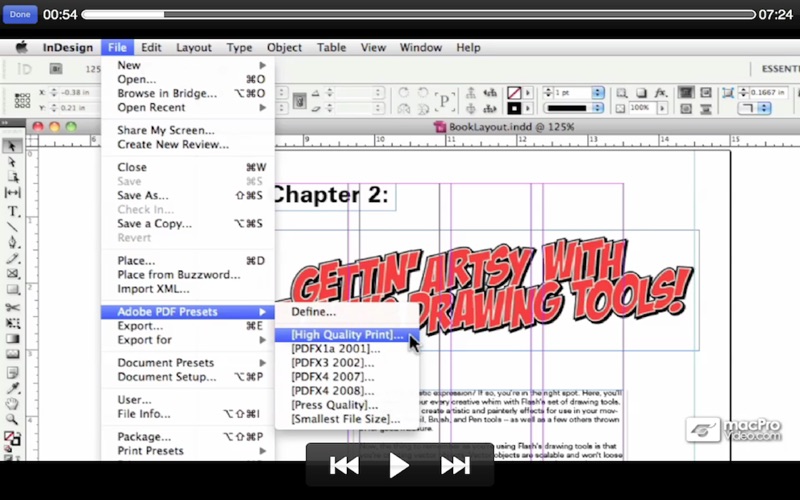This screenshot has width=800, height=500.
Task: Click the reference point grid icon
Action: [22, 100]
